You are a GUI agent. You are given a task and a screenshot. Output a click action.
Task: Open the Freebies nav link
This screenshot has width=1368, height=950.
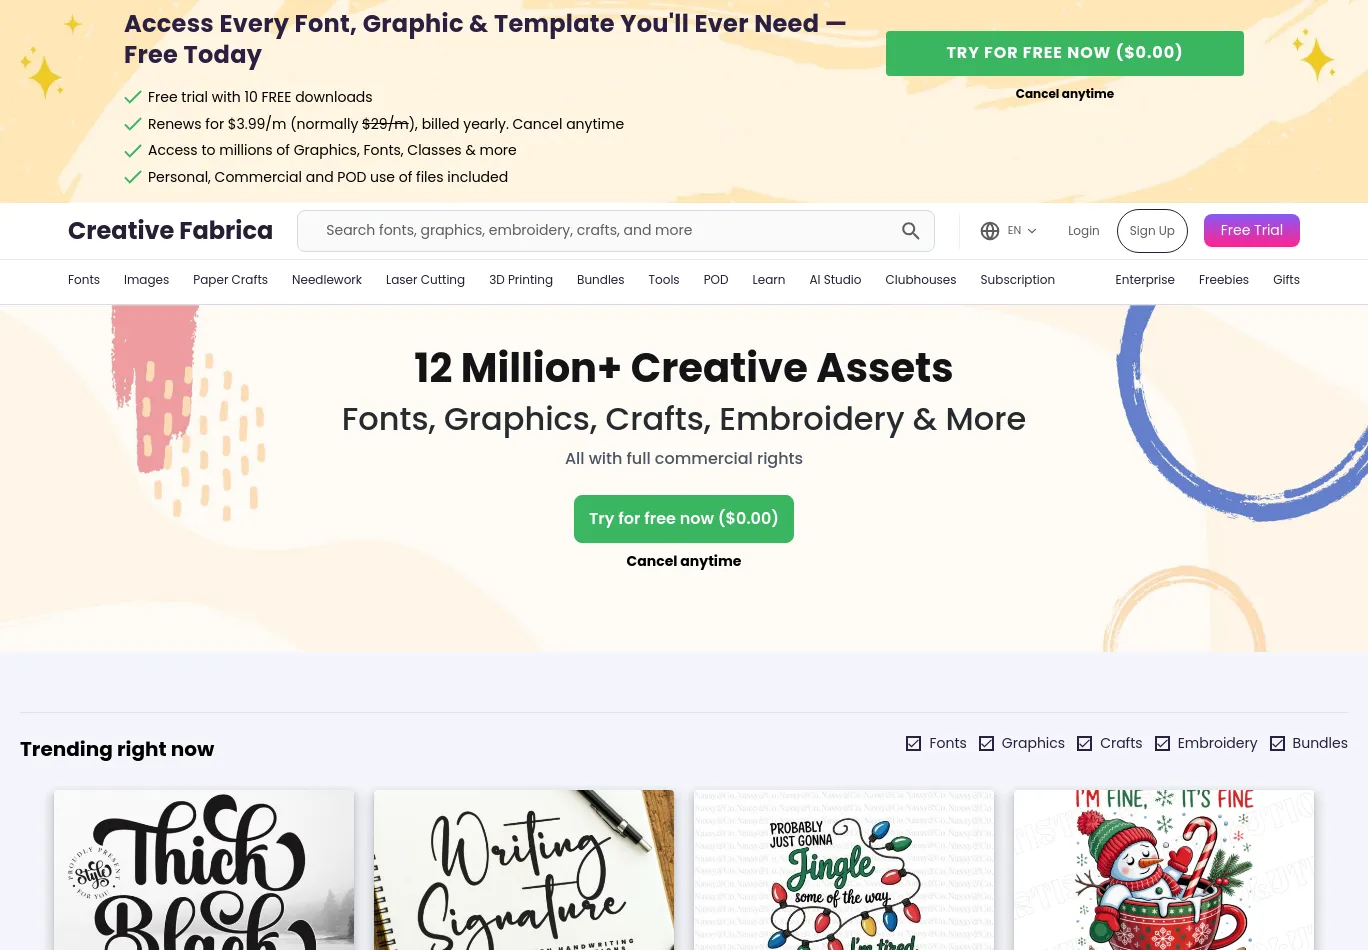pyautogui.click(x=1224, y=280)
